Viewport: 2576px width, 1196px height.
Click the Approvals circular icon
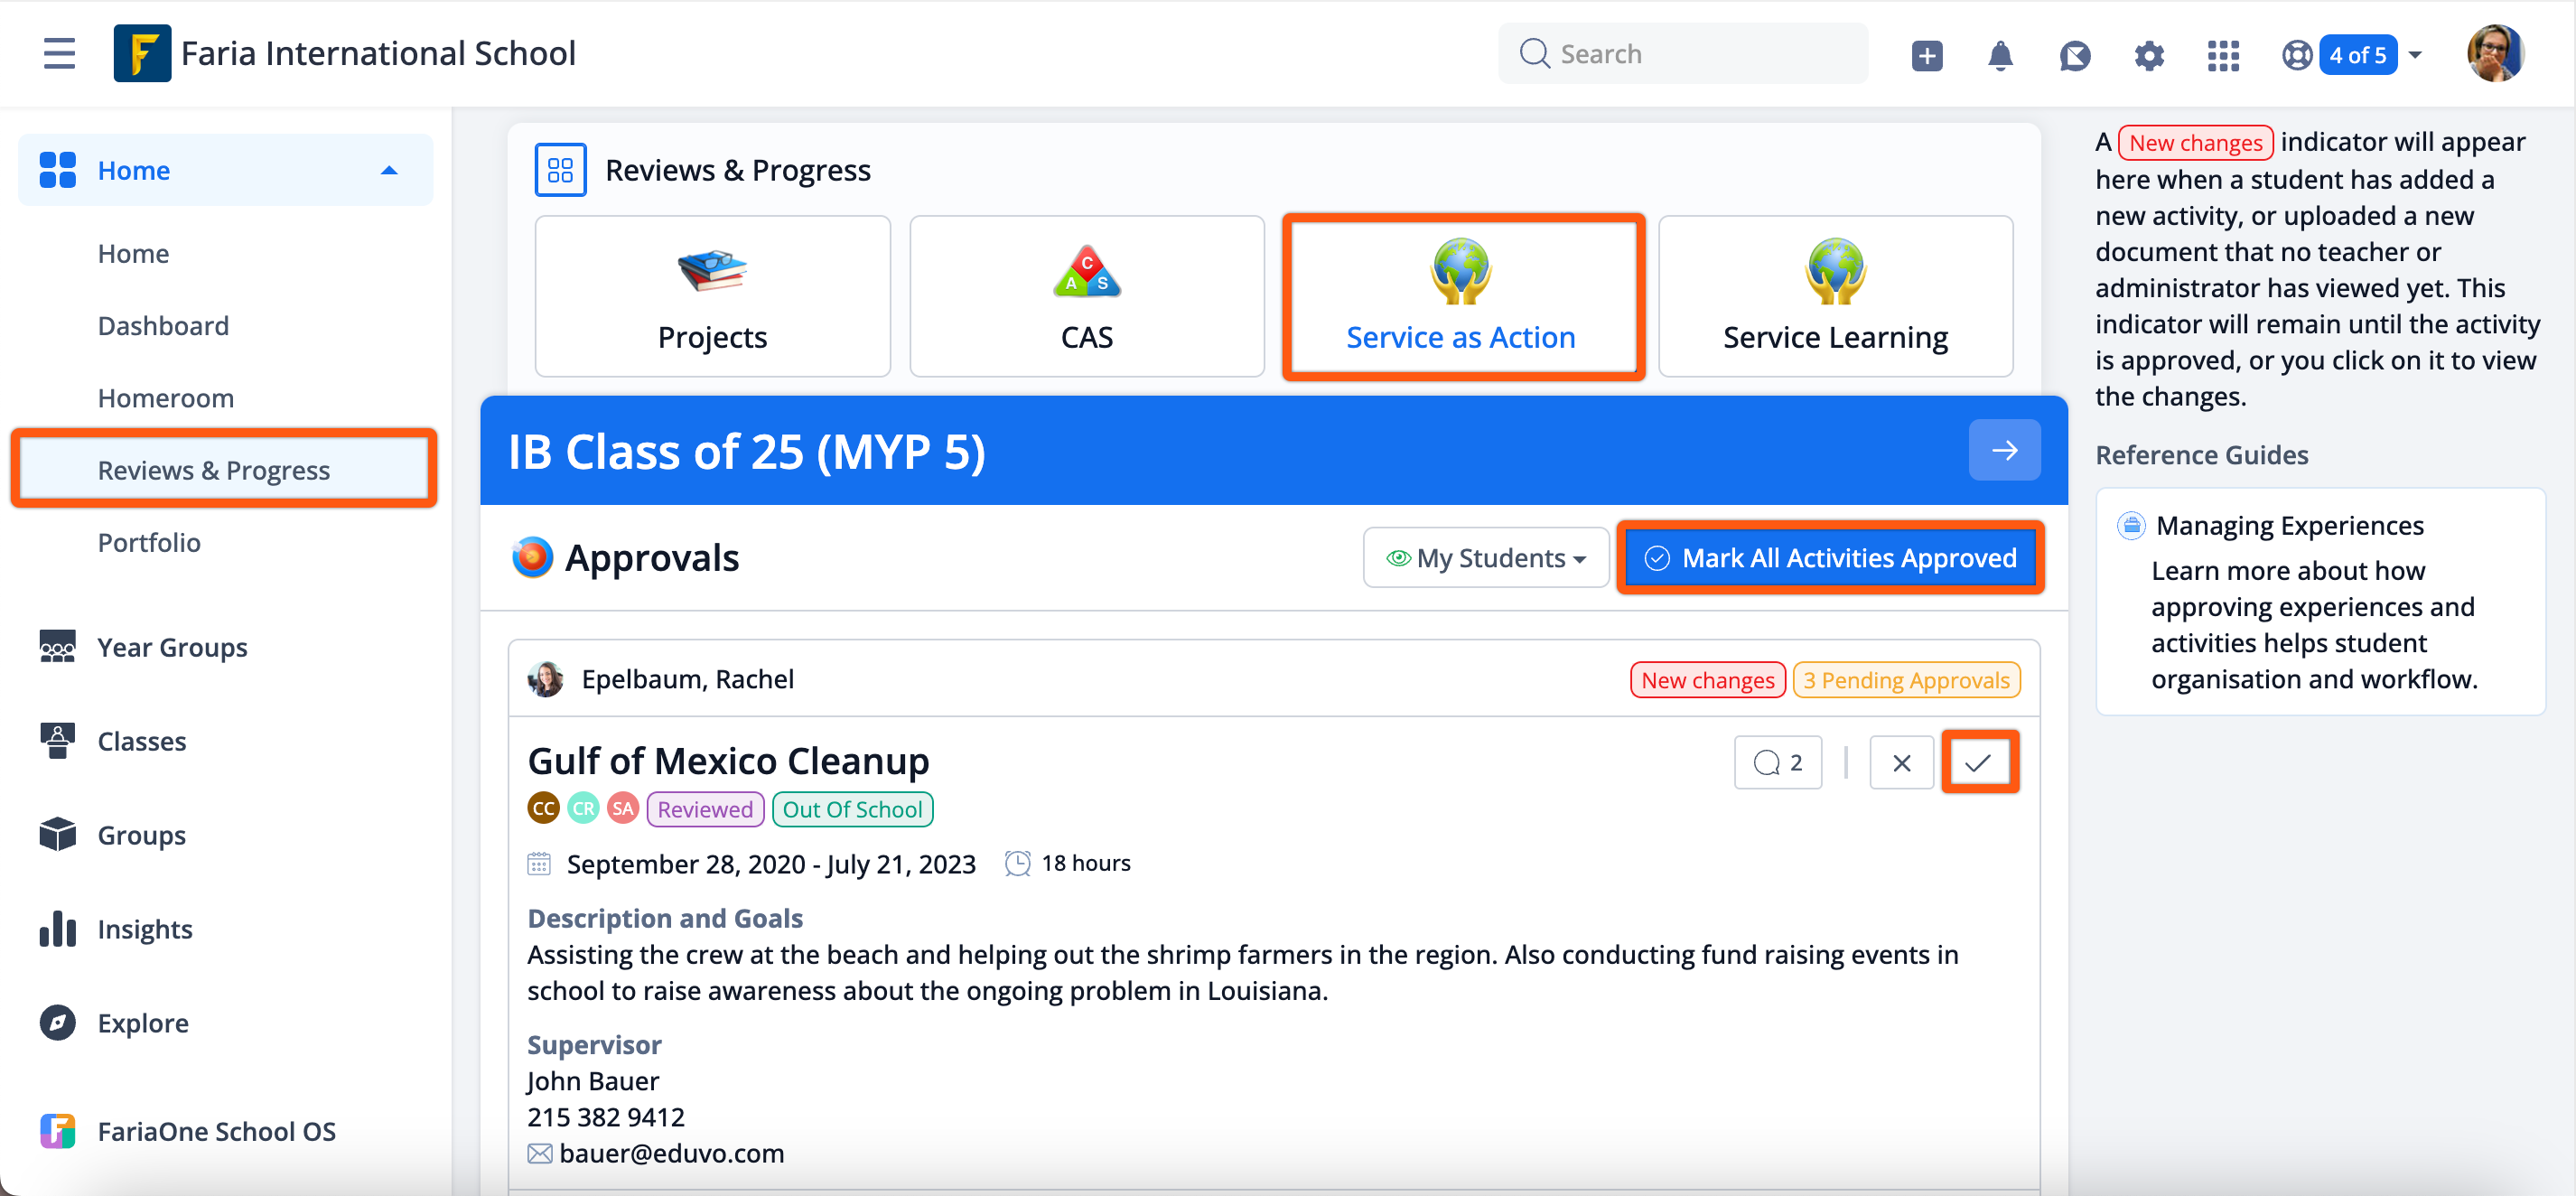(532, 557)
